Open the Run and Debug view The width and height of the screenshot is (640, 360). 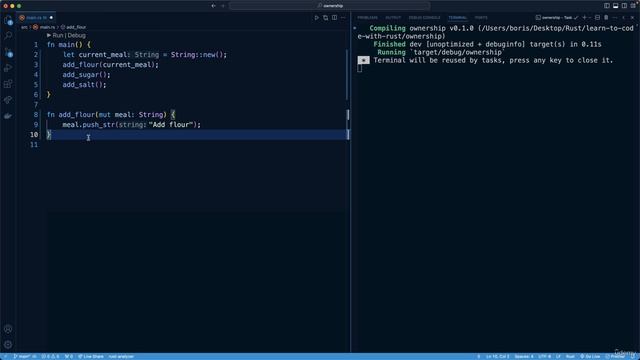click(8, 68)
